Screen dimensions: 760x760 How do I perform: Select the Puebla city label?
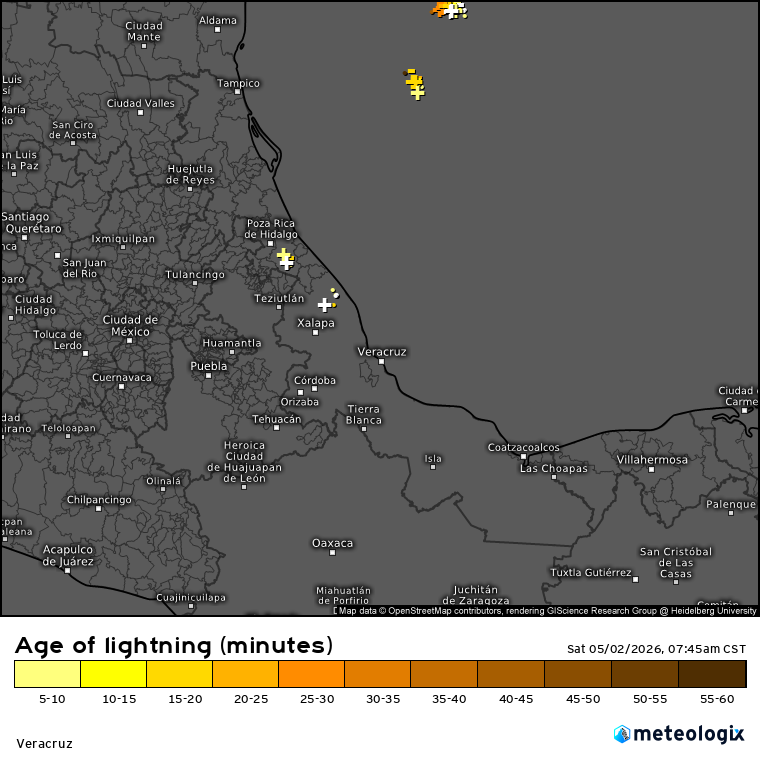(208, 366)
